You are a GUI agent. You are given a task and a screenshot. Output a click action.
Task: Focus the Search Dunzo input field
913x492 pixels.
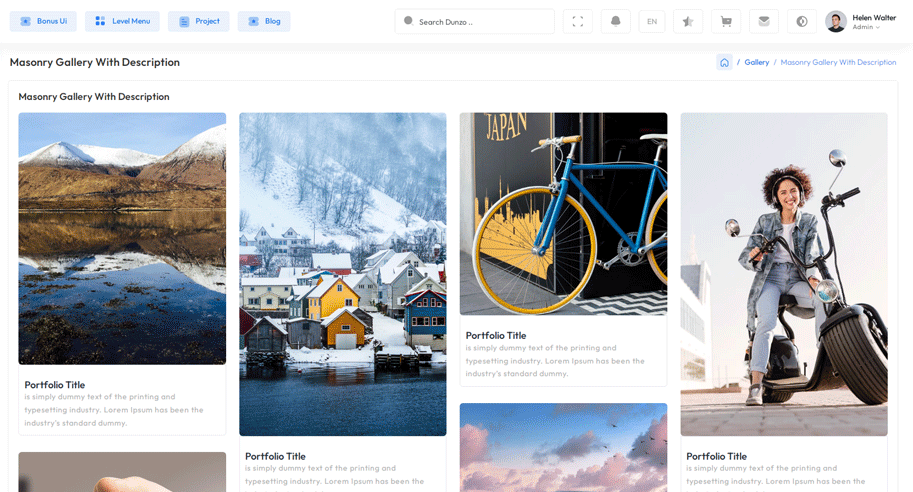480,21
